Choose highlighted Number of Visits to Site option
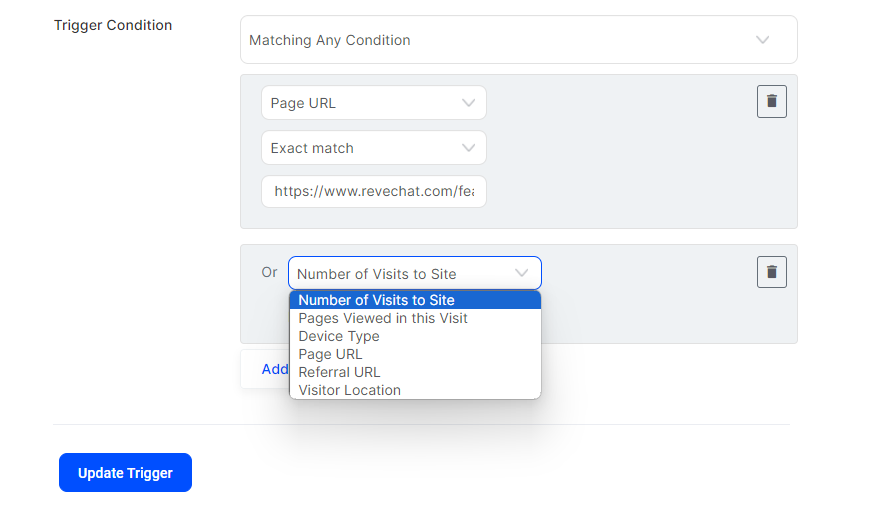The width and height of the screenshot is (888, 528). [415, 300]
